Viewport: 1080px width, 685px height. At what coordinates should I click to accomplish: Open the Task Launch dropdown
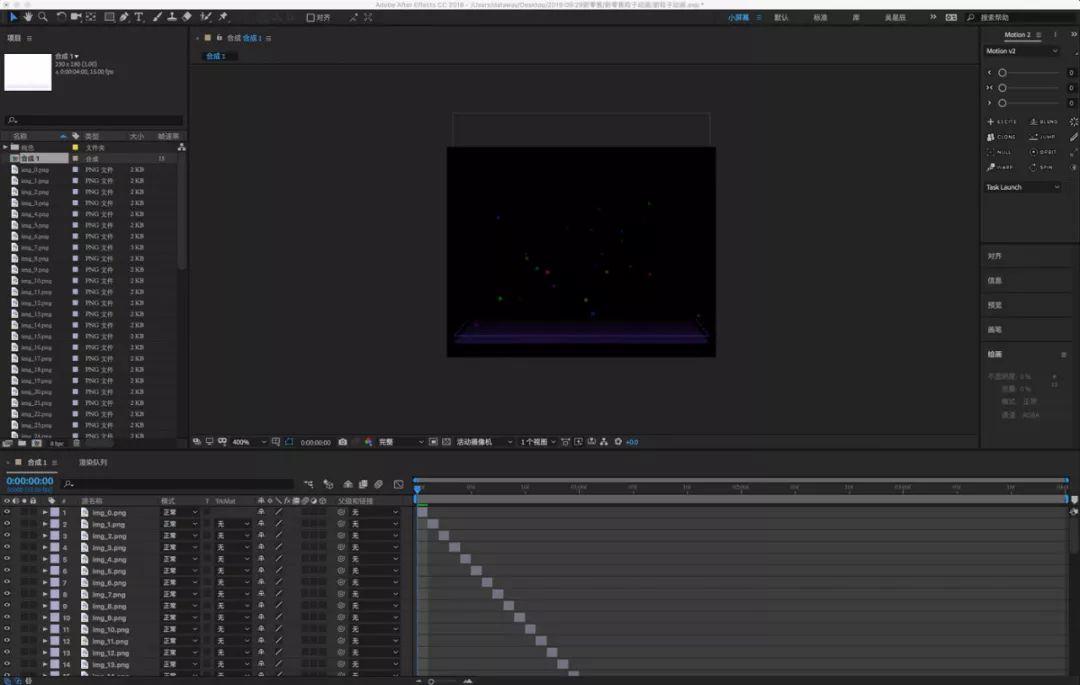click(1022, 187)
